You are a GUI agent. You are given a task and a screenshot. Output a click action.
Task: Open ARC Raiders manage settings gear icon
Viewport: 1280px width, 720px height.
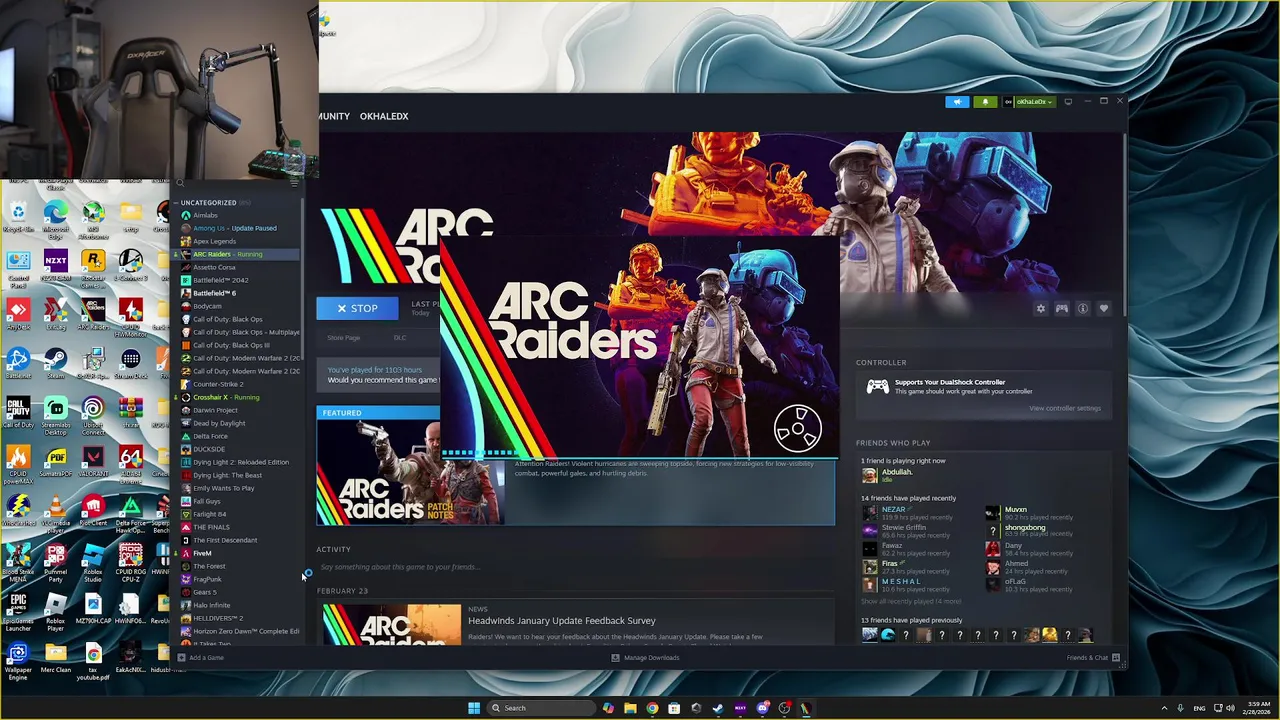pos(1040,309)
